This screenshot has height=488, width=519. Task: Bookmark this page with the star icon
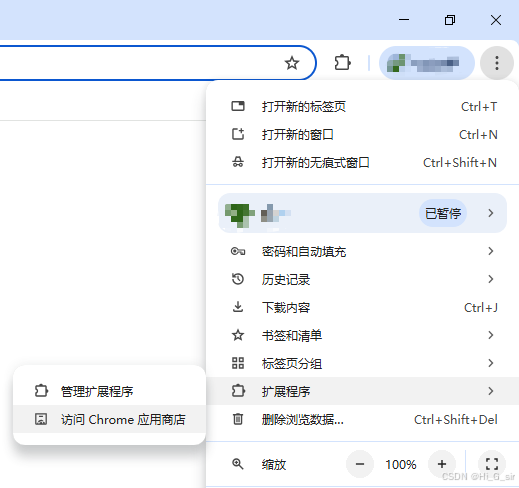[x=292, y=63]
